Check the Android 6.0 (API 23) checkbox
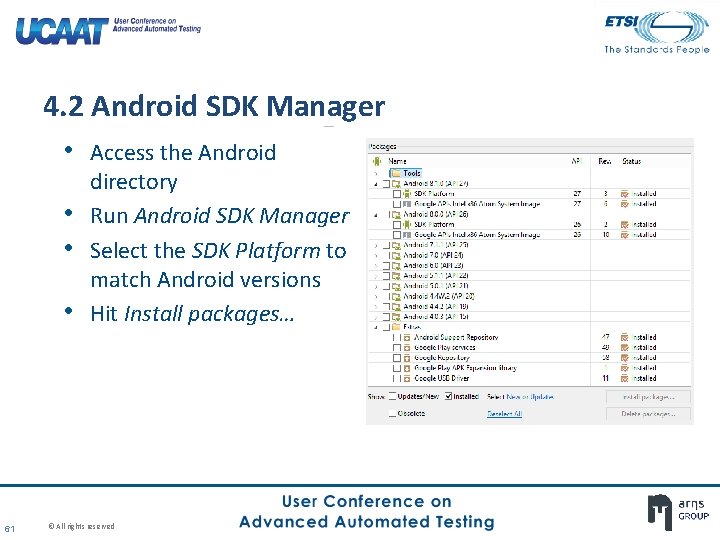 (387, 265)
